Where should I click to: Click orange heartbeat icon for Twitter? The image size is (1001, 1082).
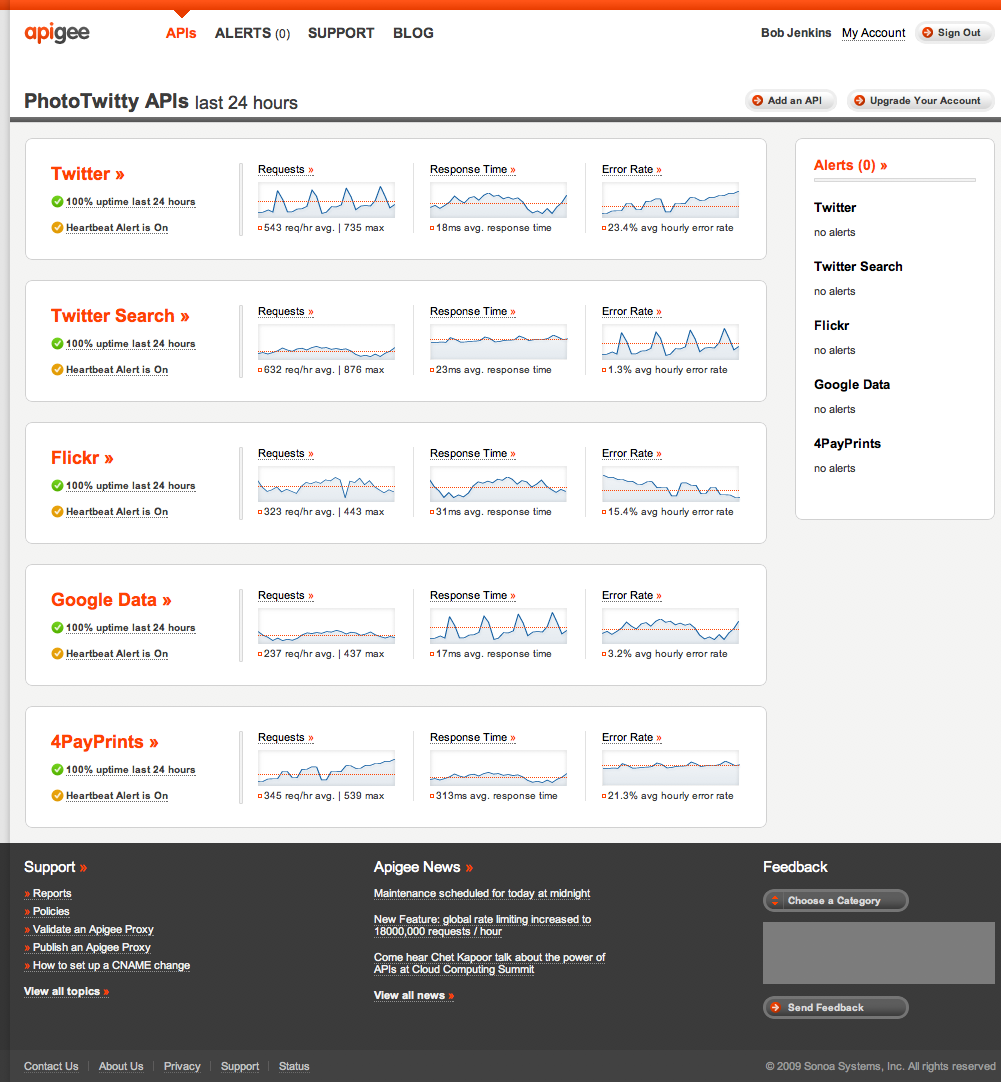click(x=57, y=228)
